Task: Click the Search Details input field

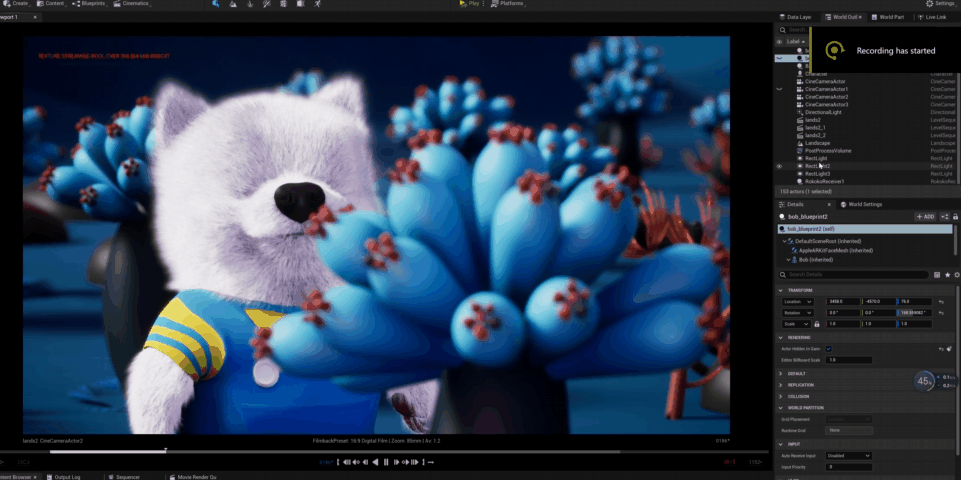Action: pyautogui.click(x=853, y=275)
